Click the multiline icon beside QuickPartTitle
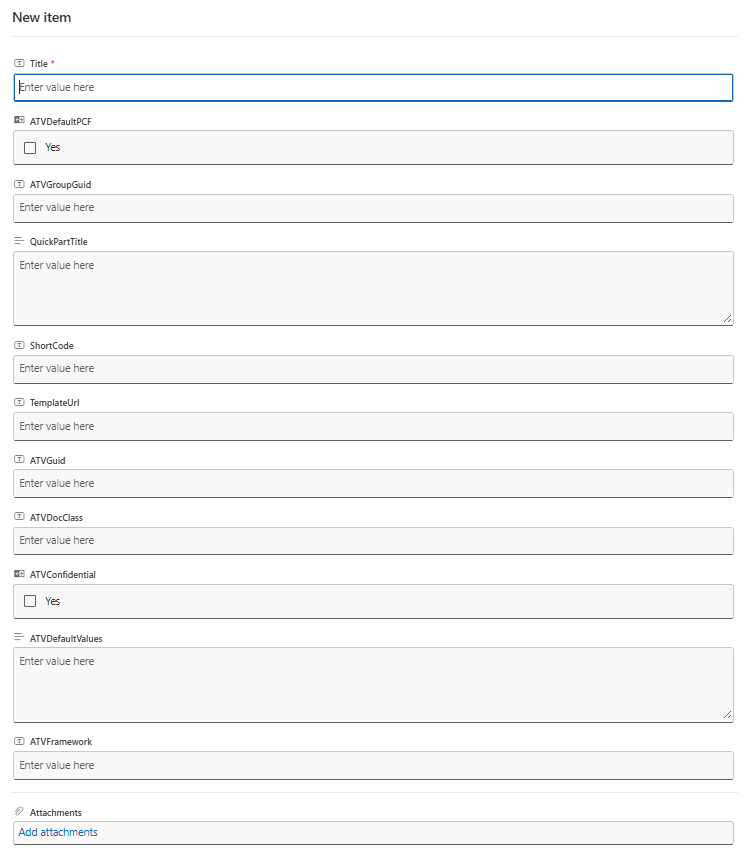The height and width of the screenshot is (862, 745). (19, 241)
